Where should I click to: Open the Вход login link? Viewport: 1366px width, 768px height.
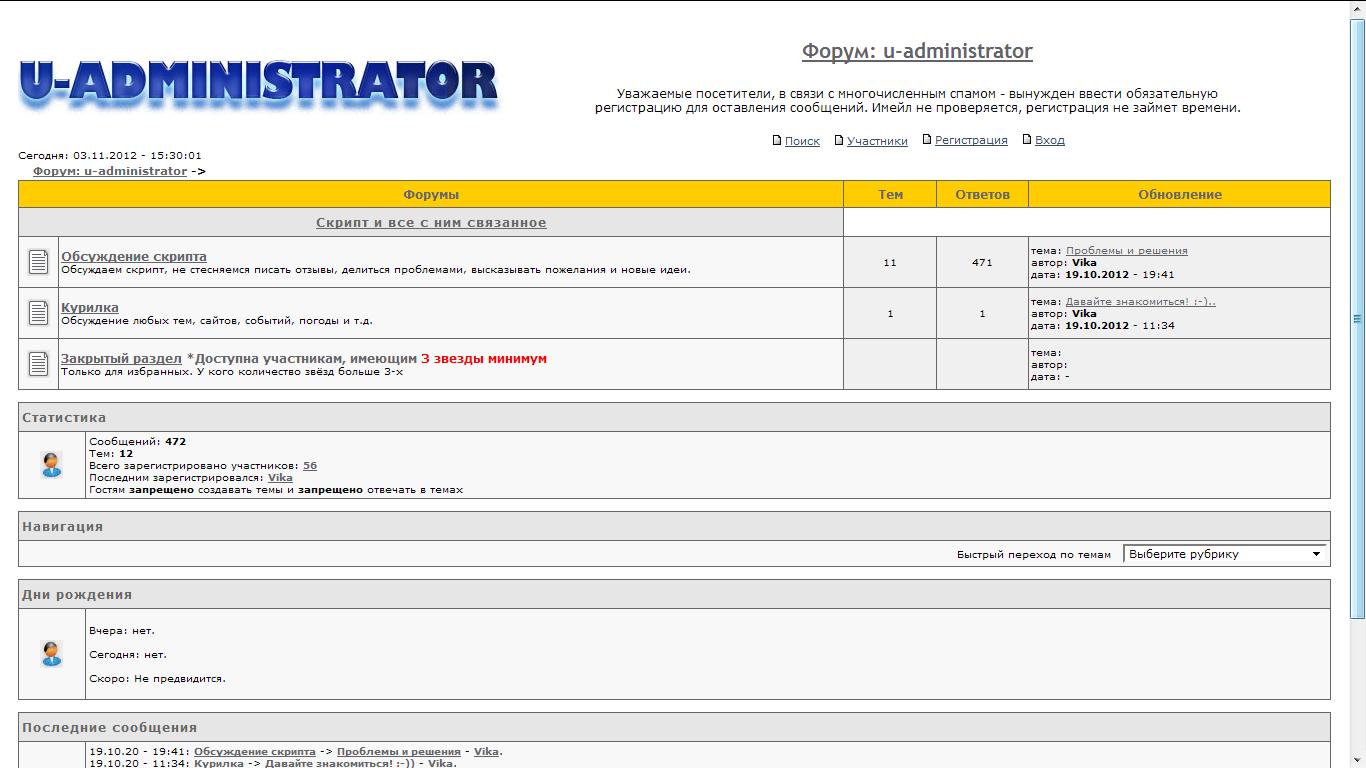tap(1050, 141)
